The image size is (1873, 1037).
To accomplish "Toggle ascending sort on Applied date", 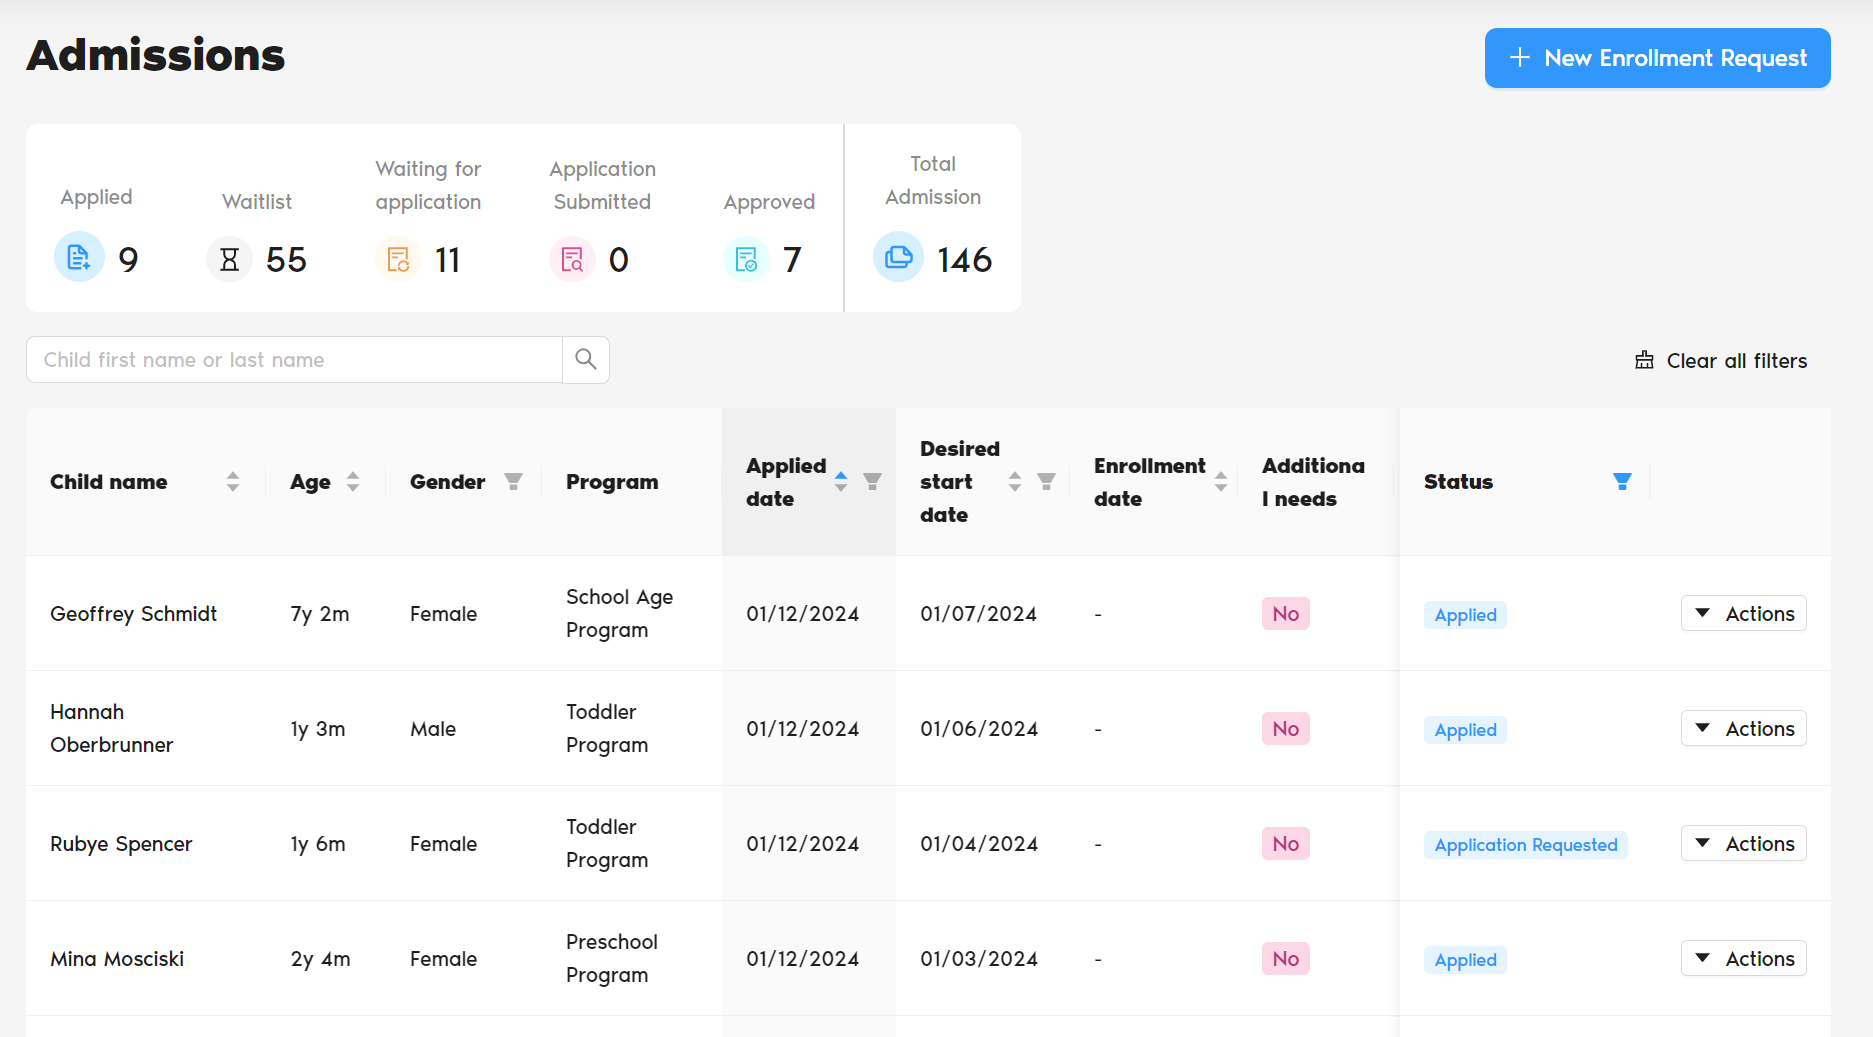I will coord(841,481).
